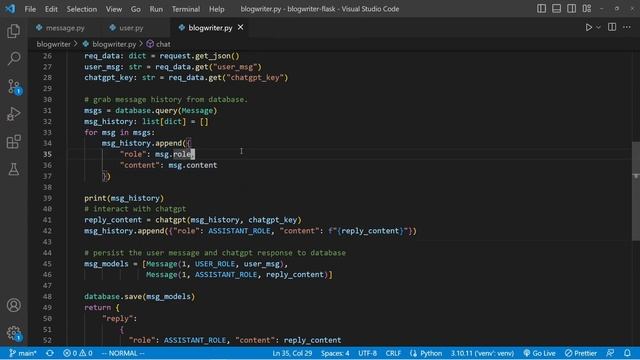This screenshot has height=360, width=640.
Task: Click the NORMAL vim mode indicator
Action: pyautogui.click(x=122, y=353)
